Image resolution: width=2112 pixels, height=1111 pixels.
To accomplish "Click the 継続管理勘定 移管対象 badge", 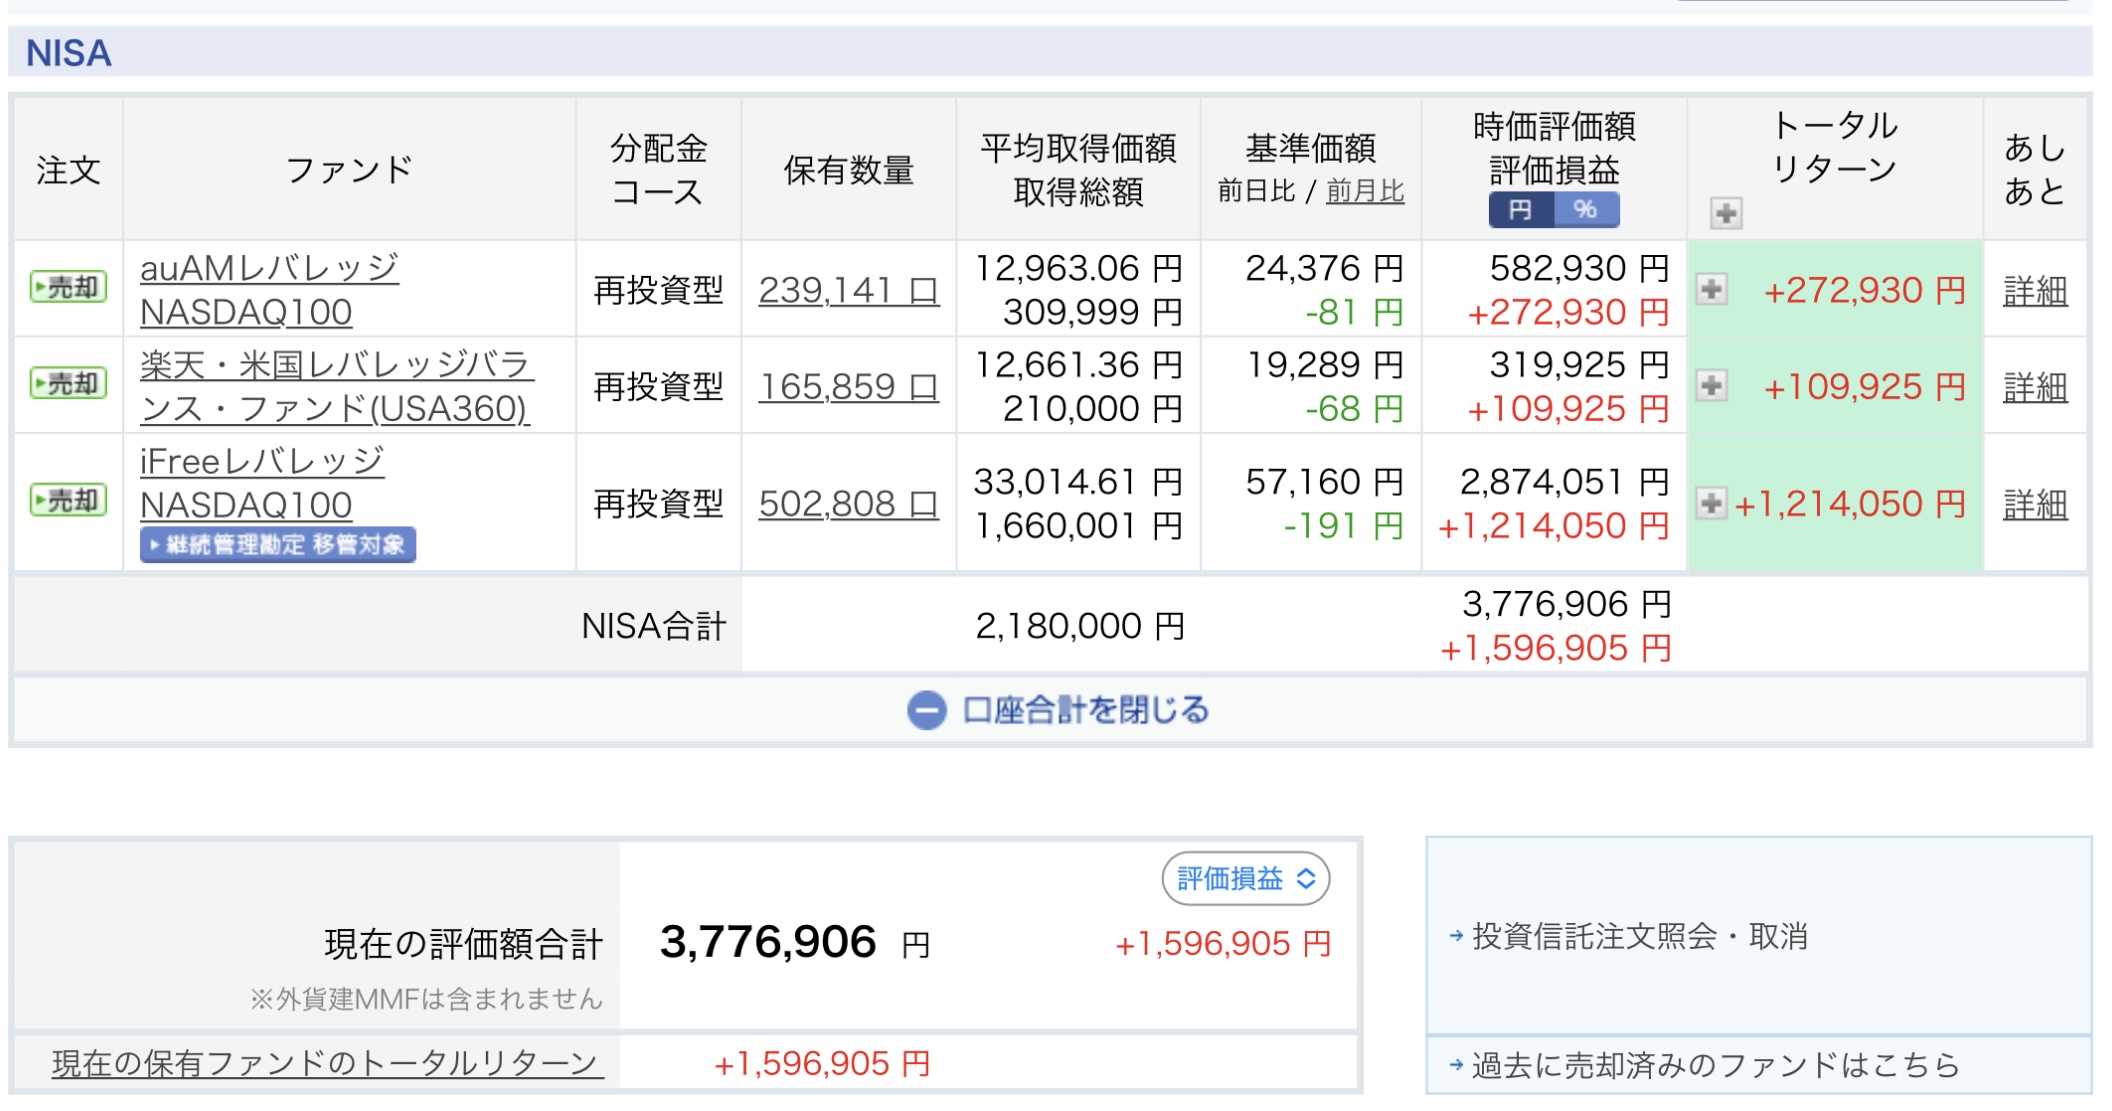I will coord(277,545).
